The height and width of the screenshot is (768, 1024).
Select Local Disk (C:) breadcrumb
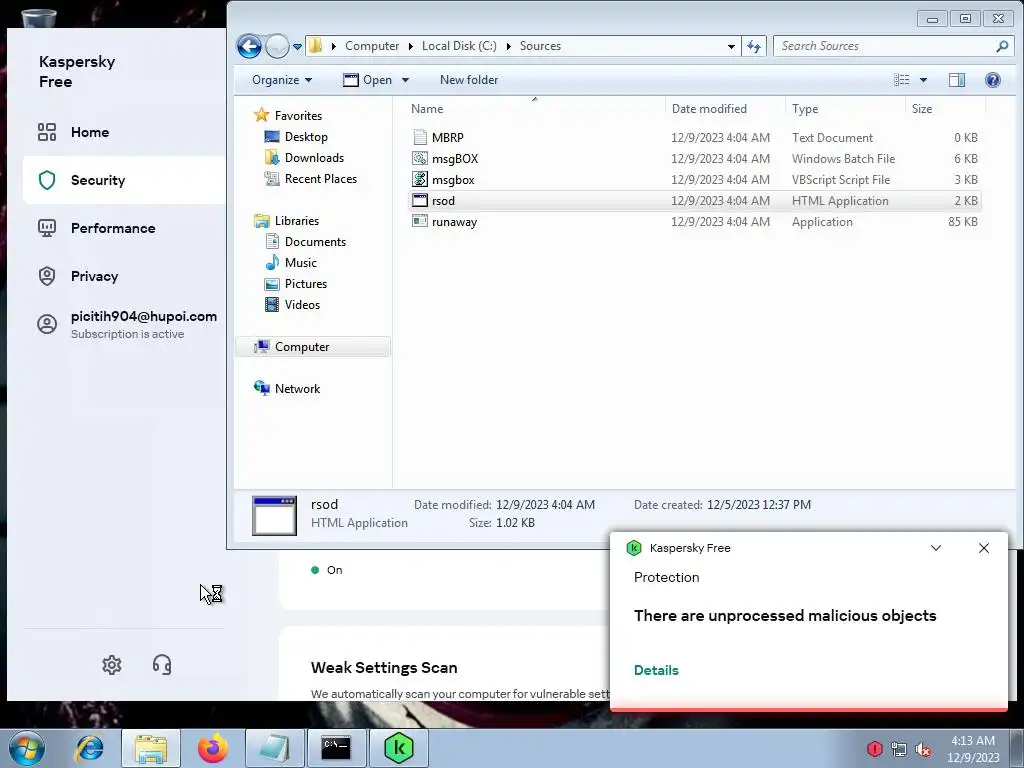click(459, 46)
